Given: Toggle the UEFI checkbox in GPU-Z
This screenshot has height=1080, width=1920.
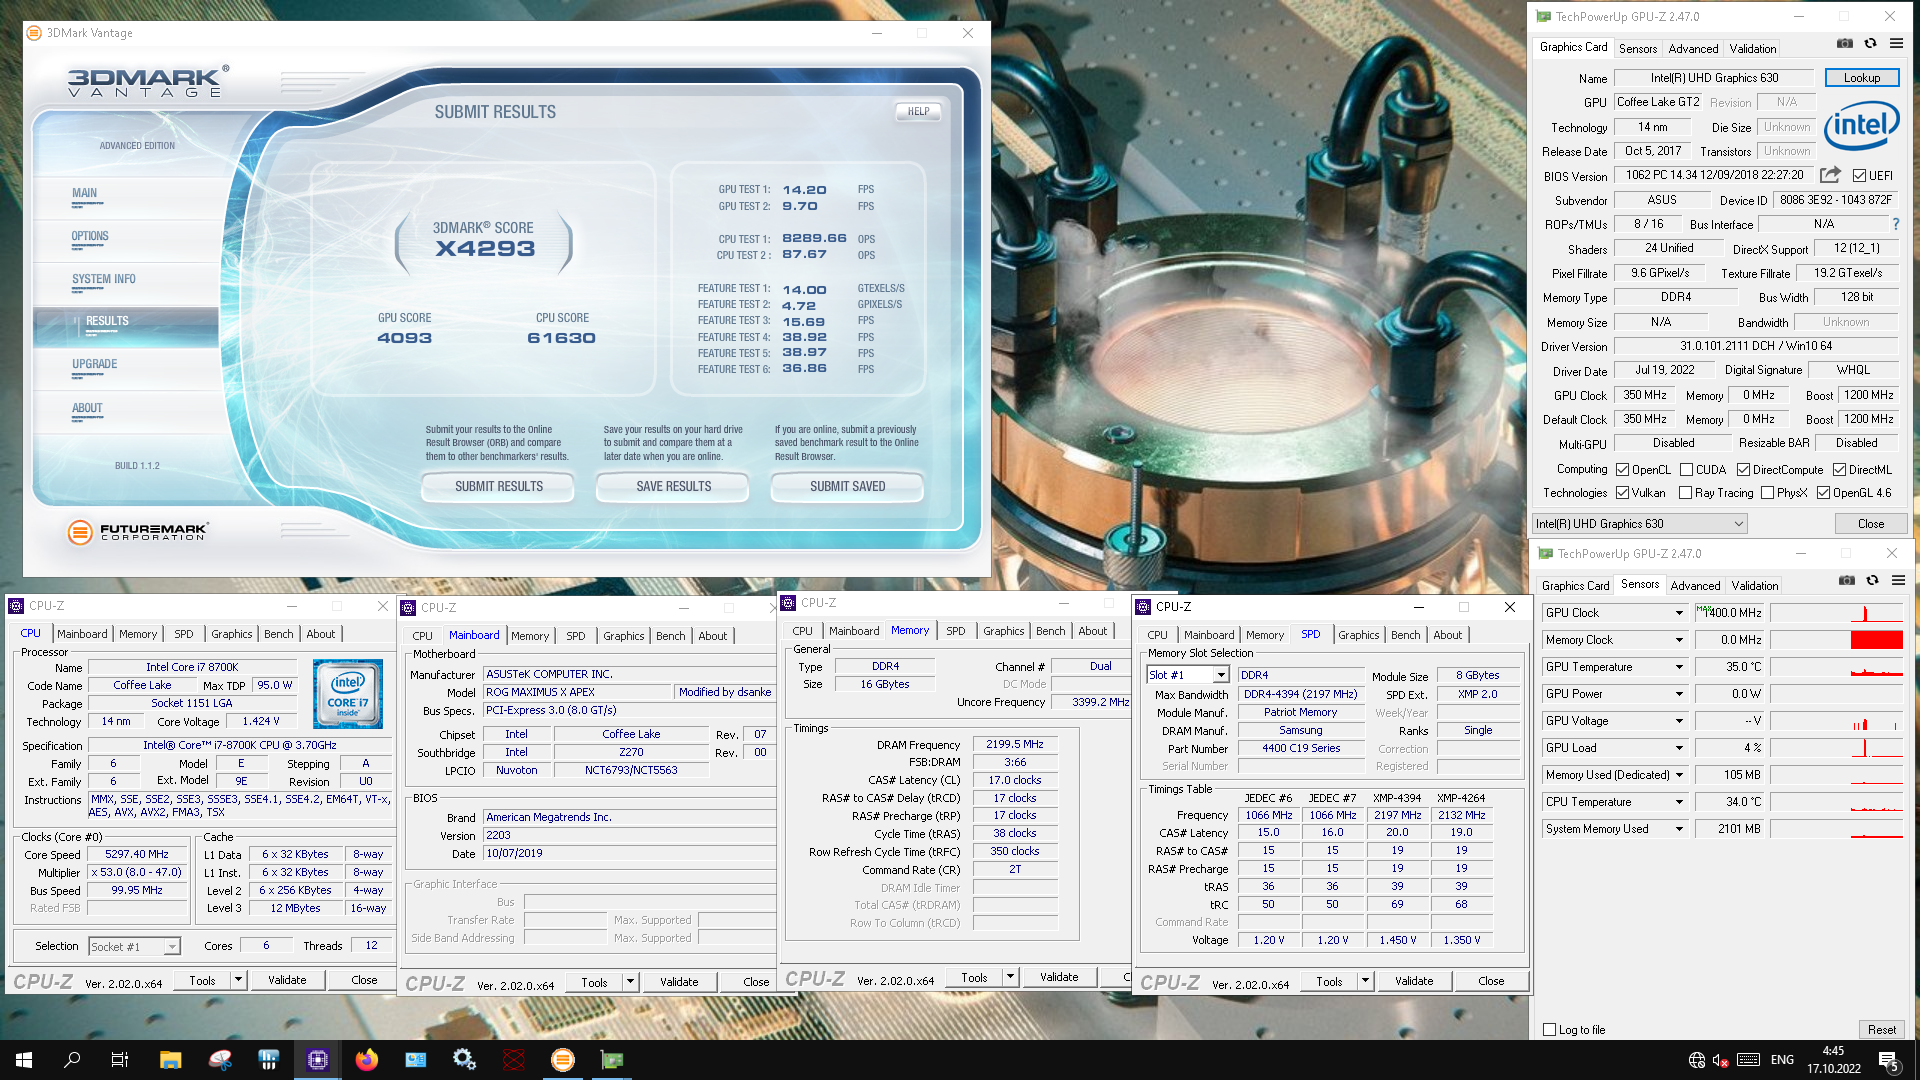Looking at the screenshot, I should [1859, 176].
